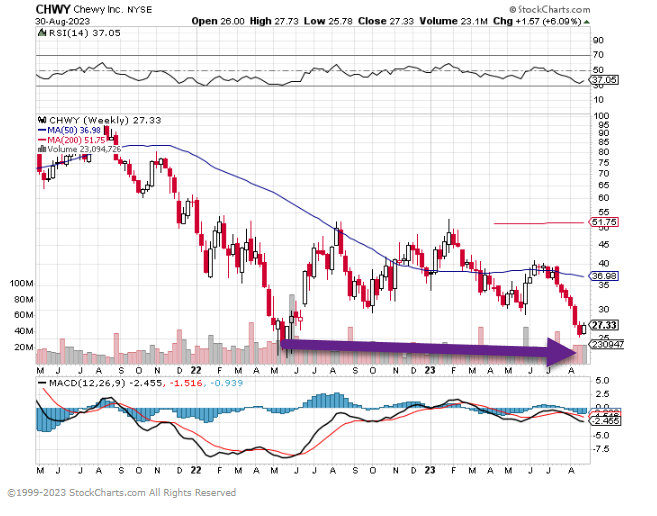The height and width of the screenshot is (516, 657).
Task: Click the -5.0 level on MACD axis
Action: point(600,436)
